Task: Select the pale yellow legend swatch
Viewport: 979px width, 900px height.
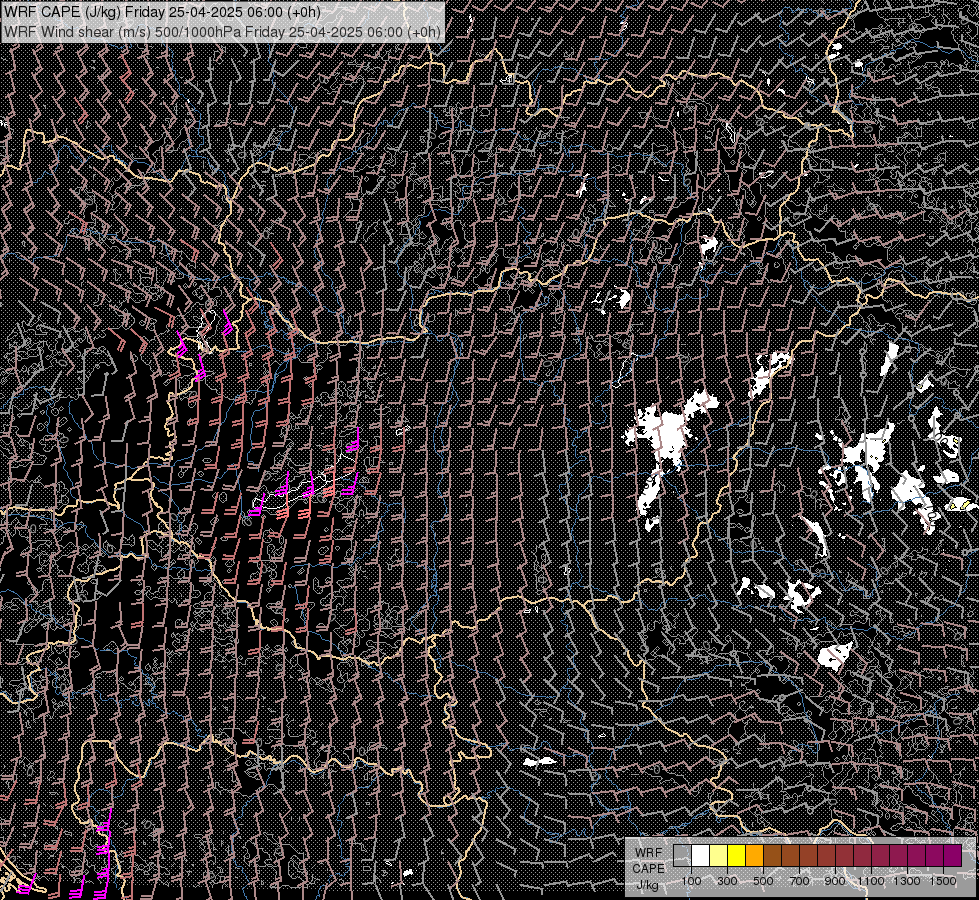Action: tap(719, 856)
